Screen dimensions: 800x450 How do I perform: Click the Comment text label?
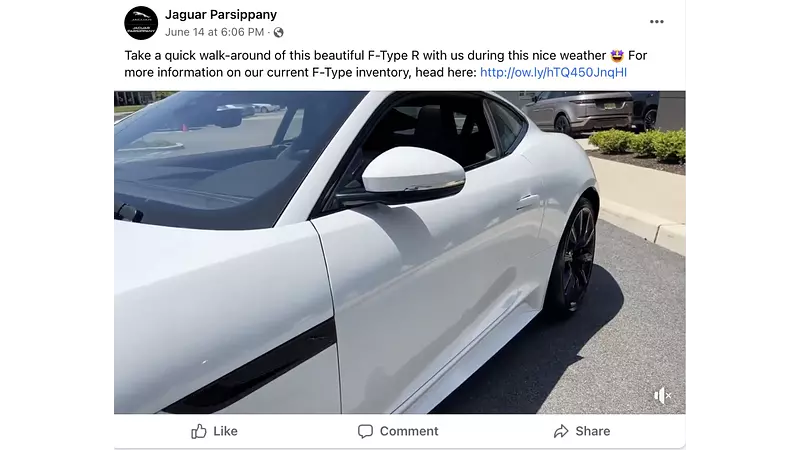click(409, 431)
